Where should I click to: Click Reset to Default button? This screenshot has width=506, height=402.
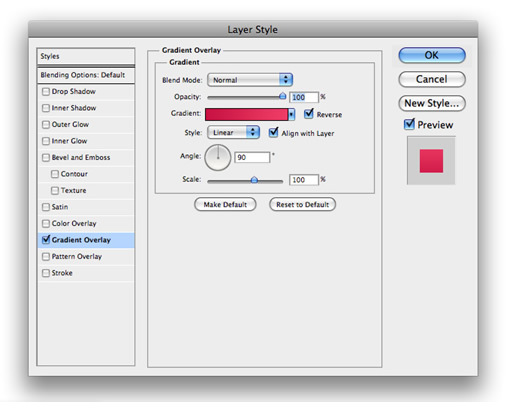(x=302, y=204)
